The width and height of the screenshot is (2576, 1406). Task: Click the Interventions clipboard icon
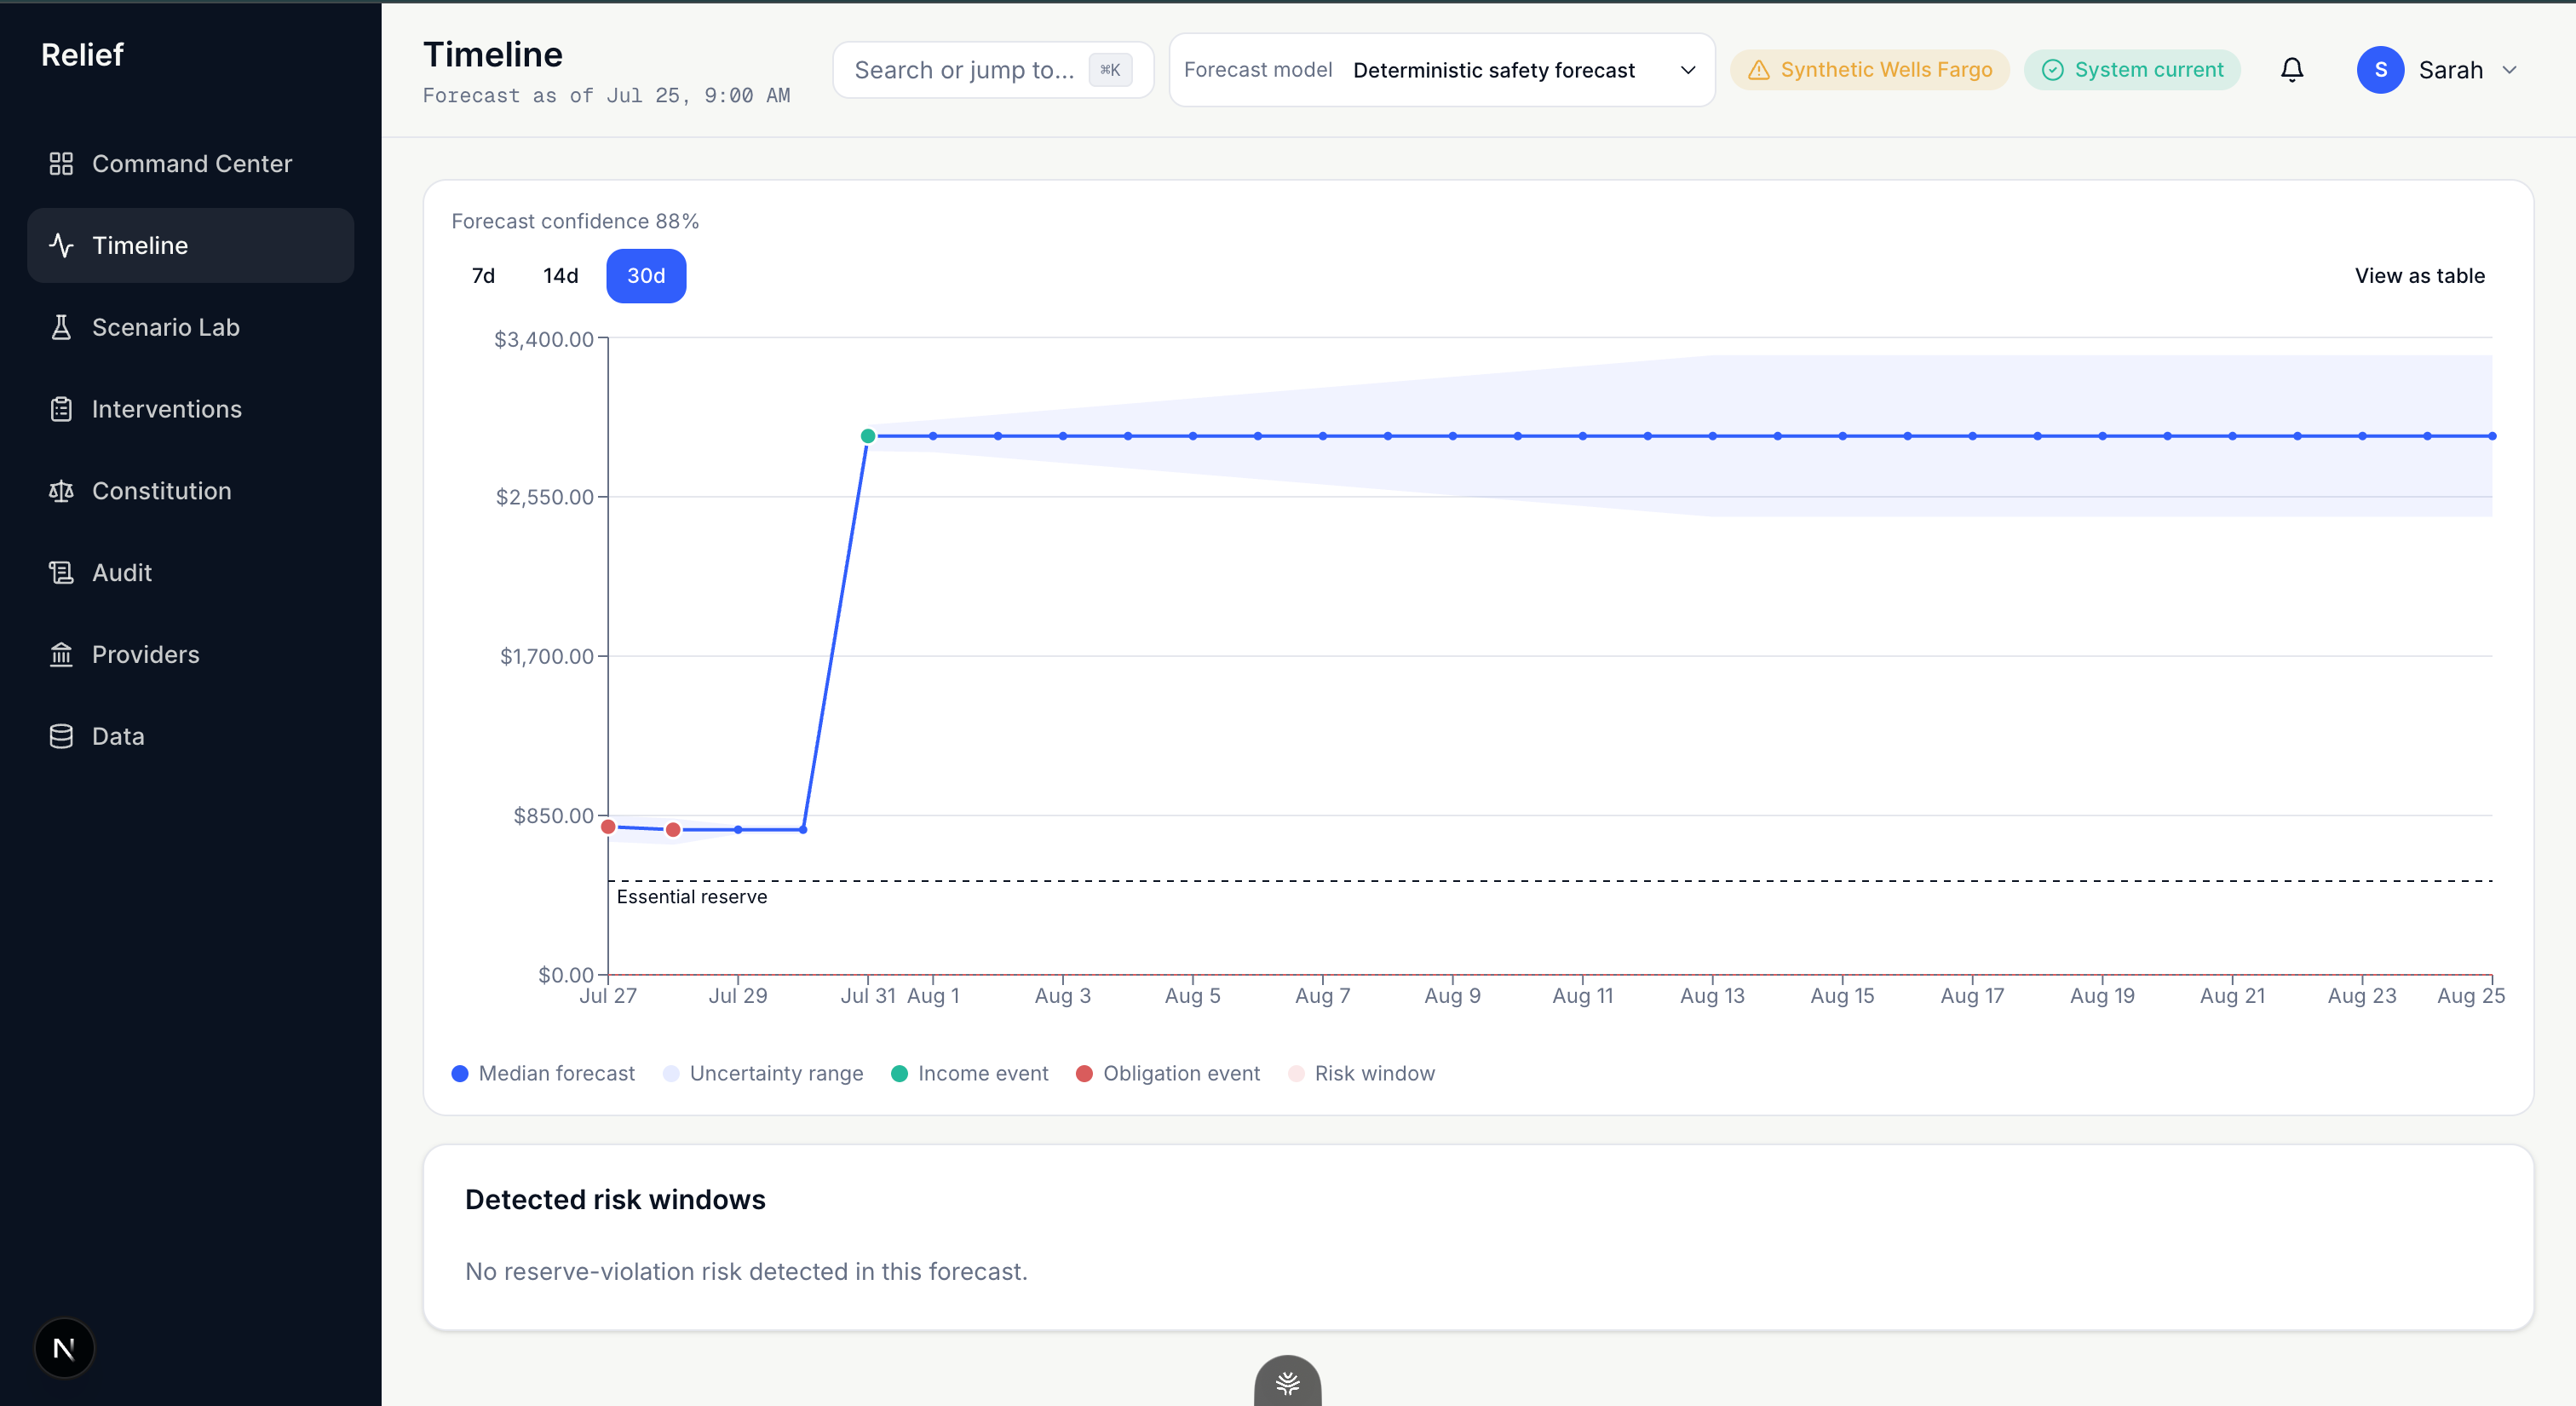click(x=61, y=409)
